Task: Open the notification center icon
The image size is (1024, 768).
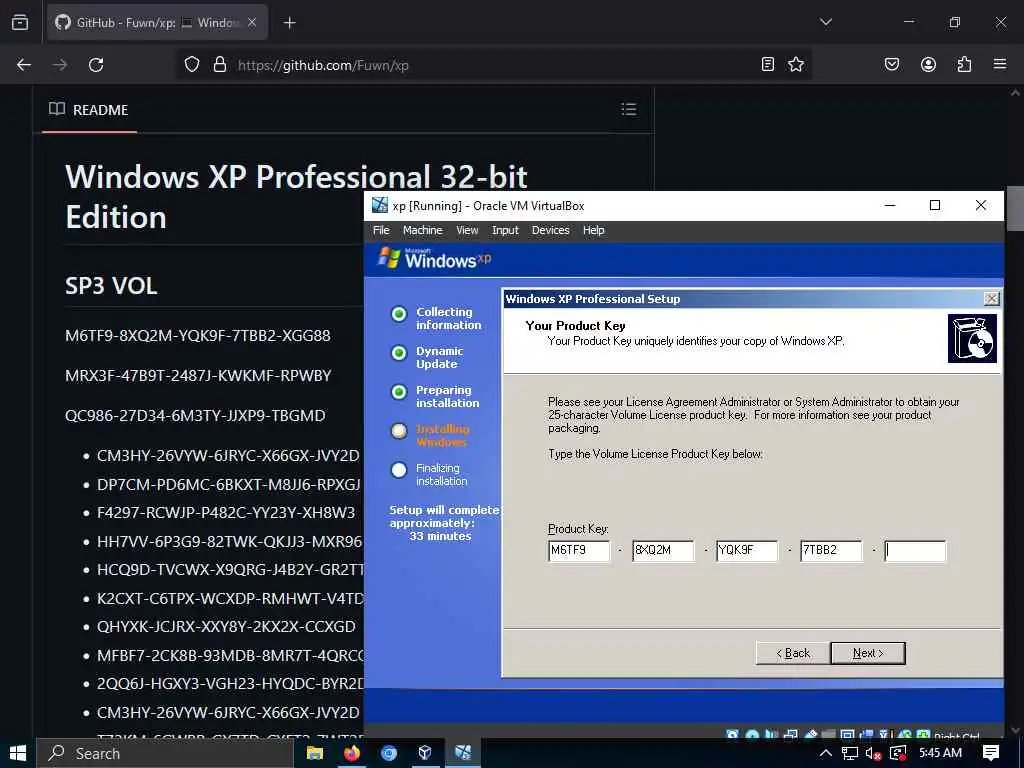Action: [x=991, y=753]
